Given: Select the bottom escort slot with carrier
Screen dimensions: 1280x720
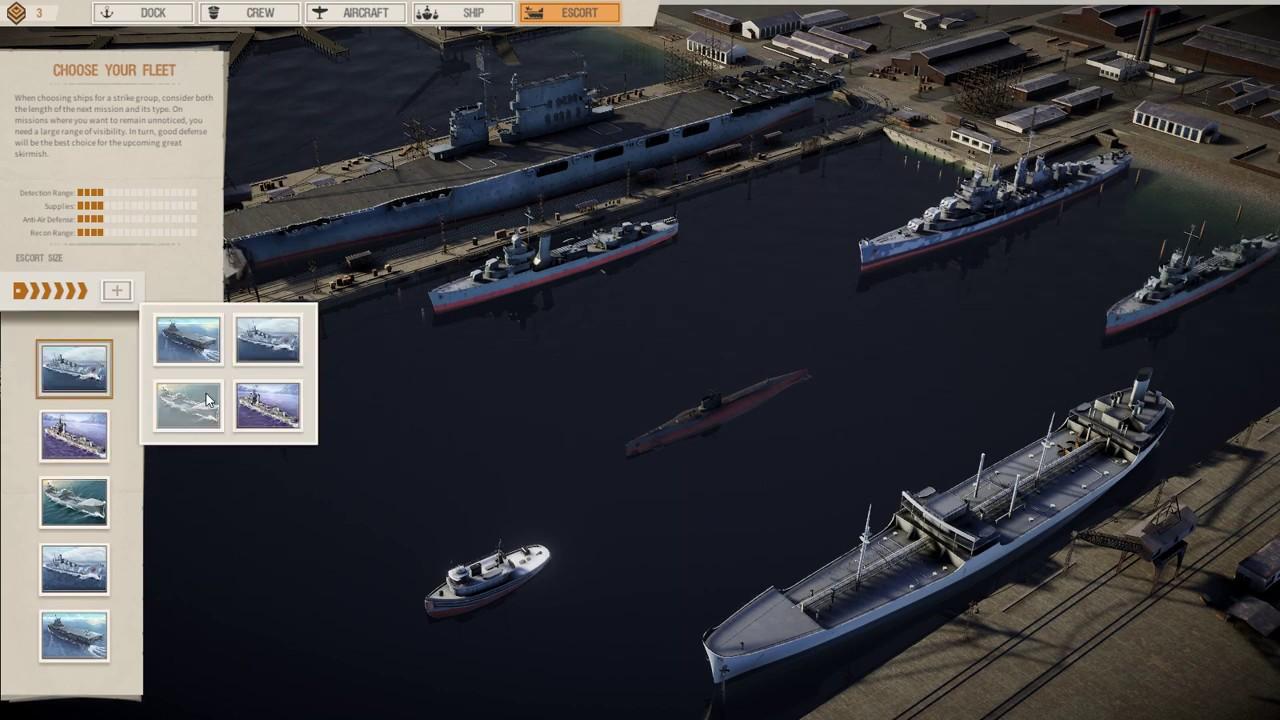Looking at the screenshot, I should pyautogui.click(x=74, y=636).
